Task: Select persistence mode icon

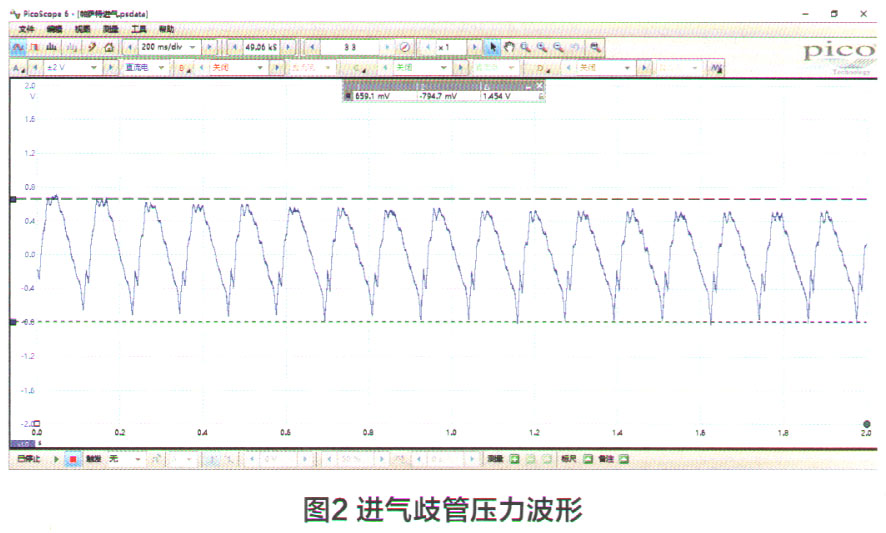Action: pos(37,47)
